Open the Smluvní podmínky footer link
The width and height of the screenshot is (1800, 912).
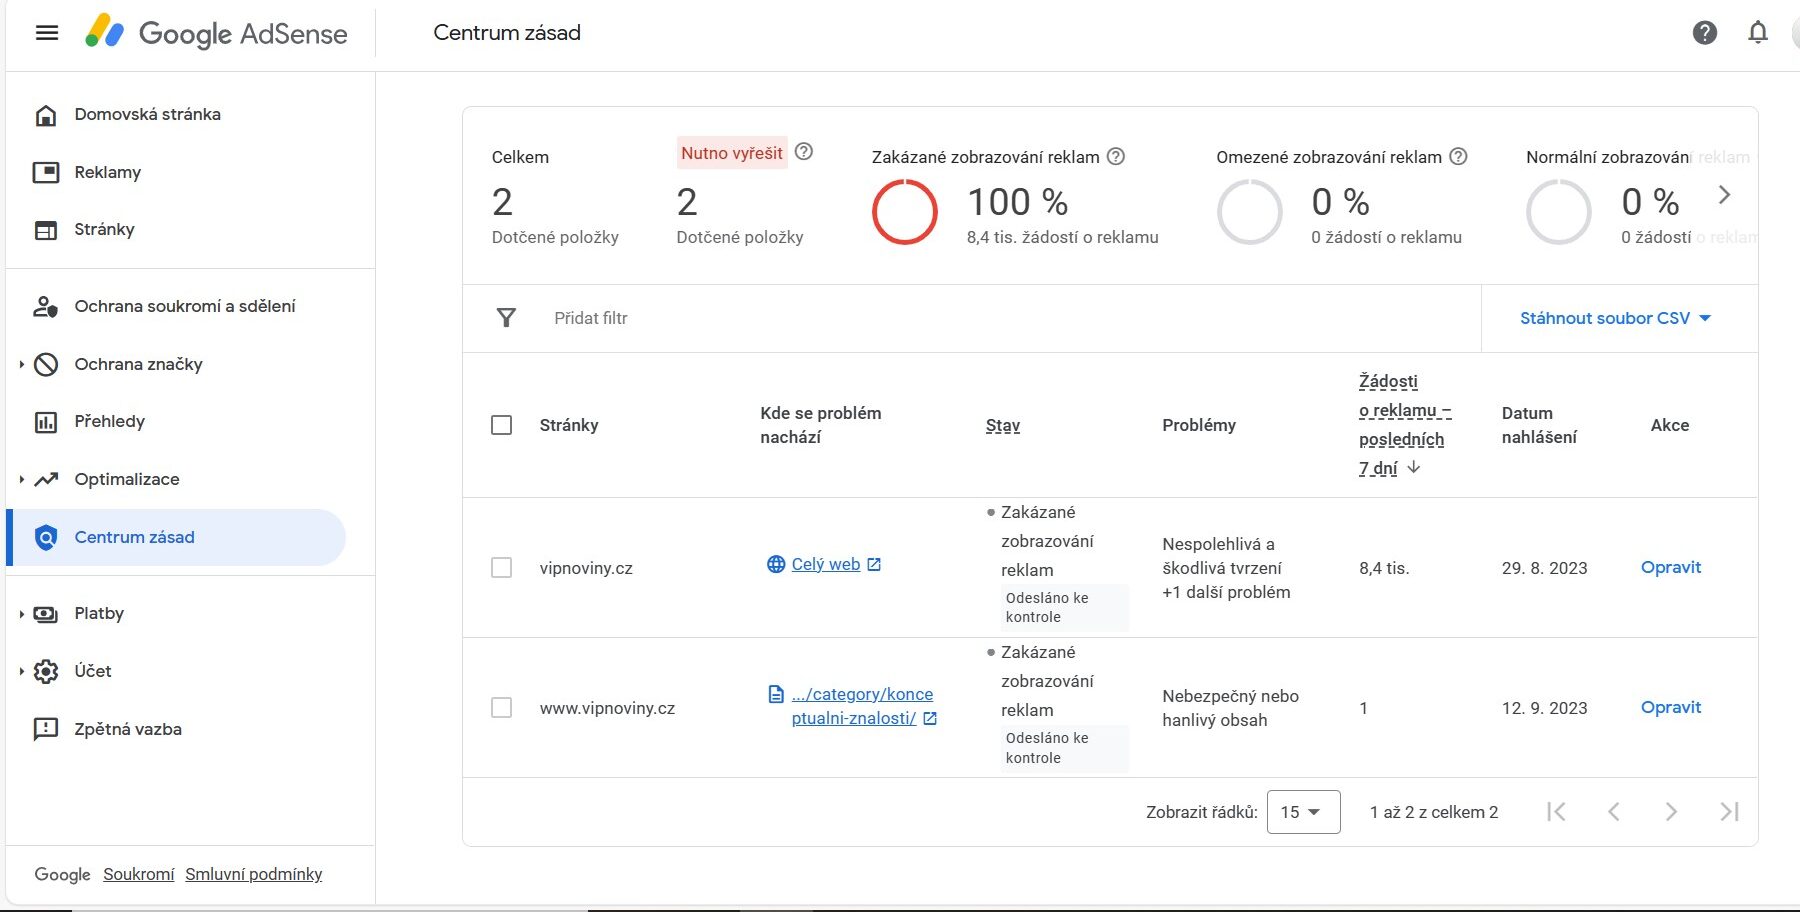tap(254, 874)
